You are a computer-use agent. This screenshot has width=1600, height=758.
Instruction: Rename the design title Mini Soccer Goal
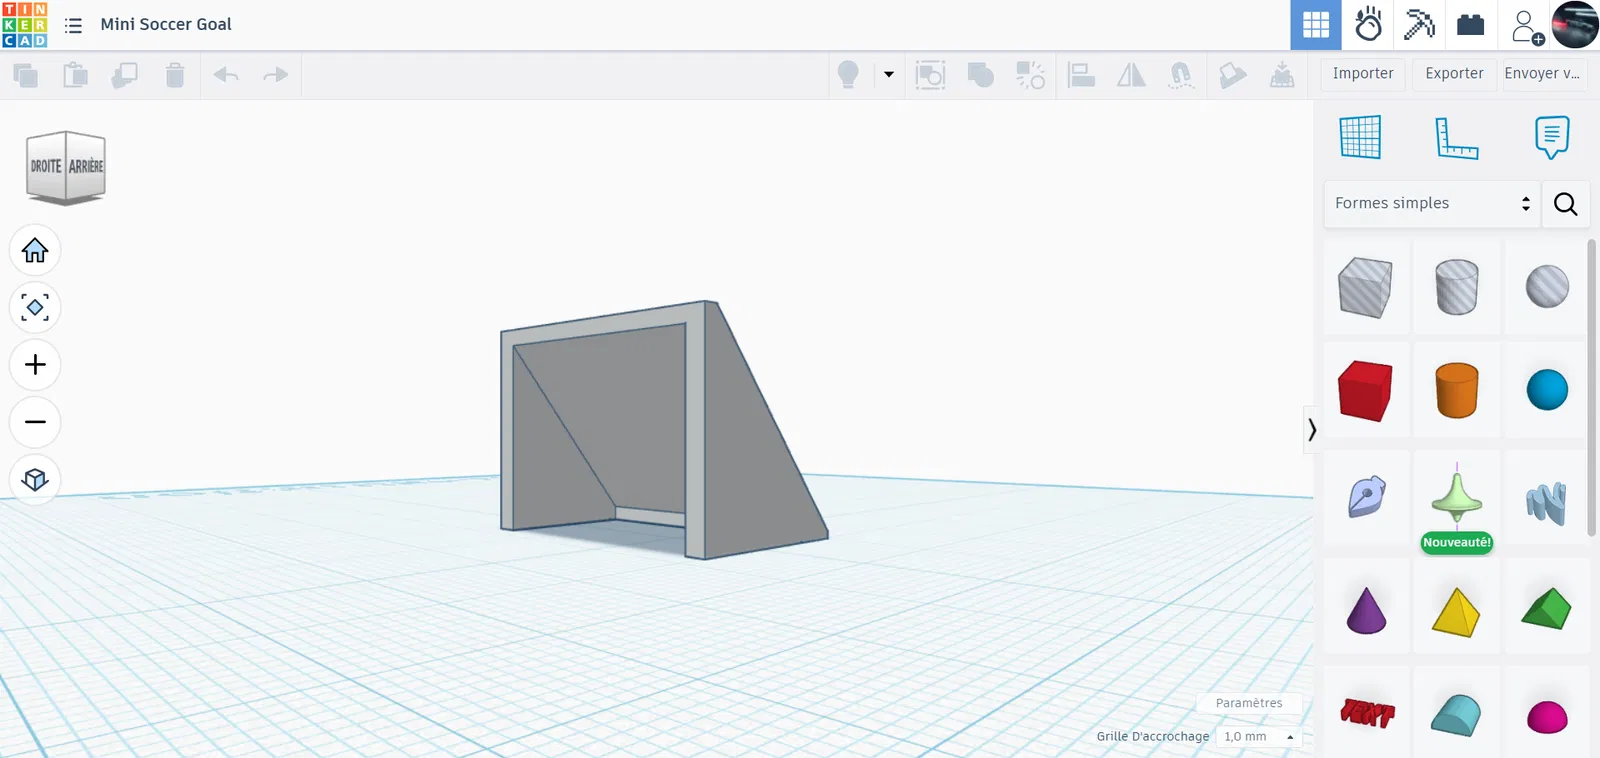pos(166,24)
